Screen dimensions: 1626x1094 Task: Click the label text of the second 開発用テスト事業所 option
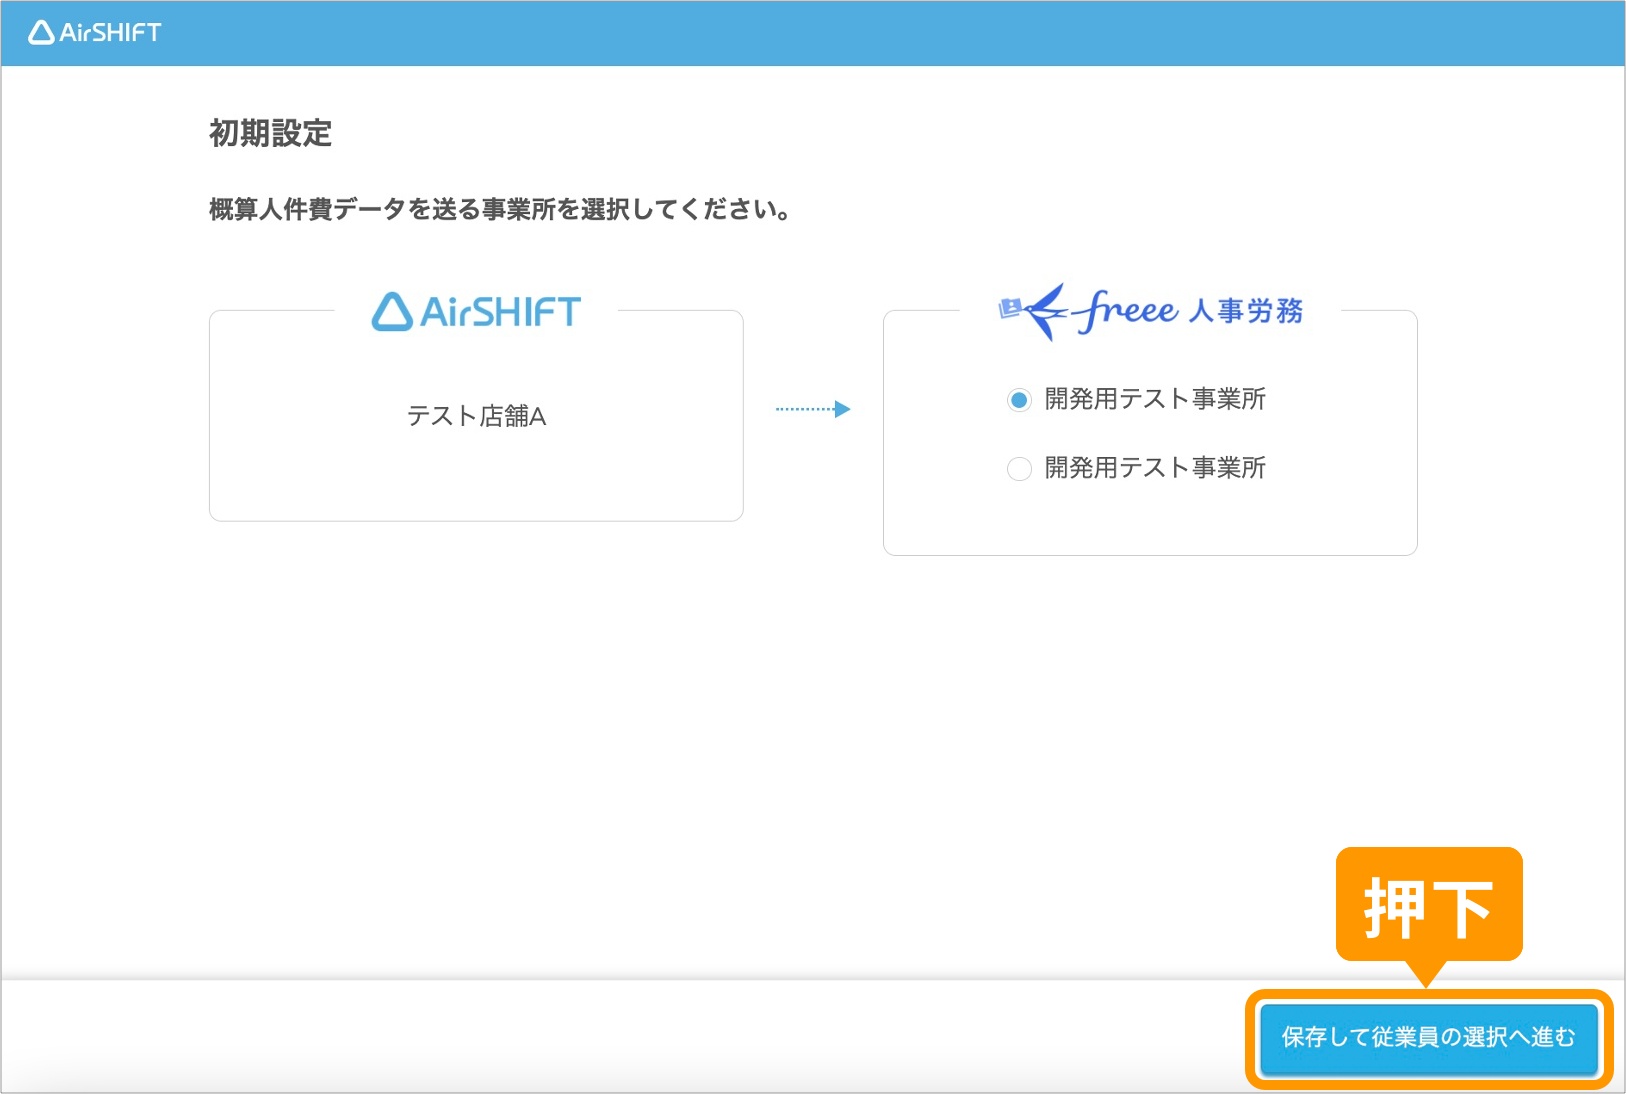click(1155, 468)
